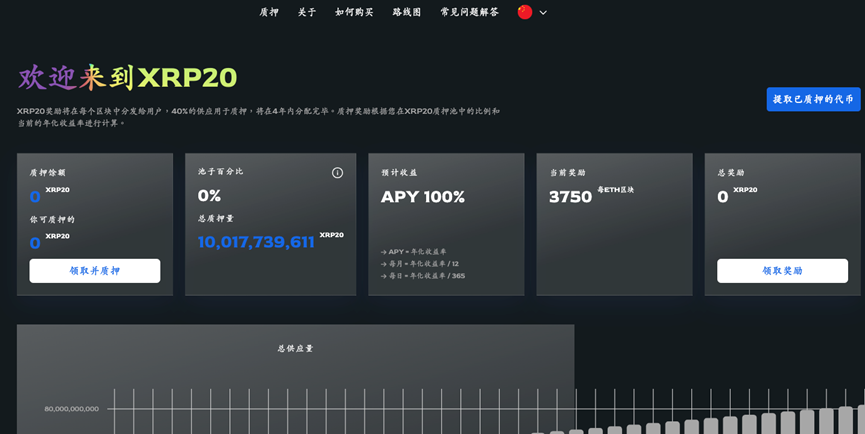
Task: Select the 3750 current reward value
Action: [570, 197]
